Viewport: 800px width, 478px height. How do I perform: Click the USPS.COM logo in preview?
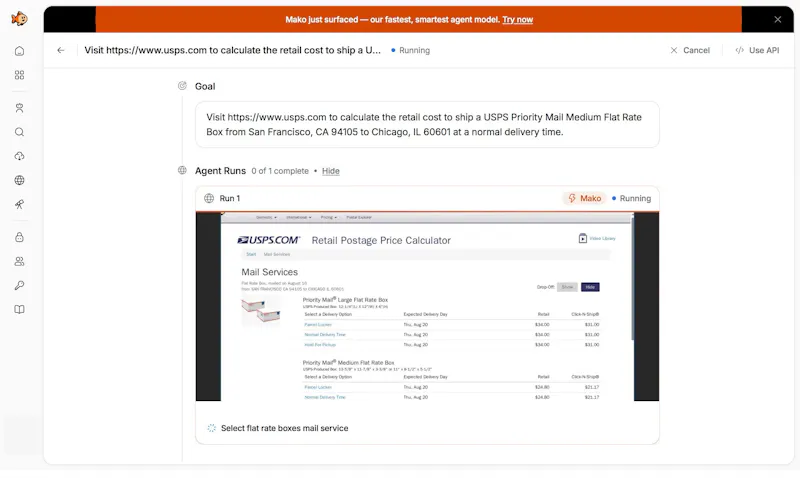click(x=269, y=240)
